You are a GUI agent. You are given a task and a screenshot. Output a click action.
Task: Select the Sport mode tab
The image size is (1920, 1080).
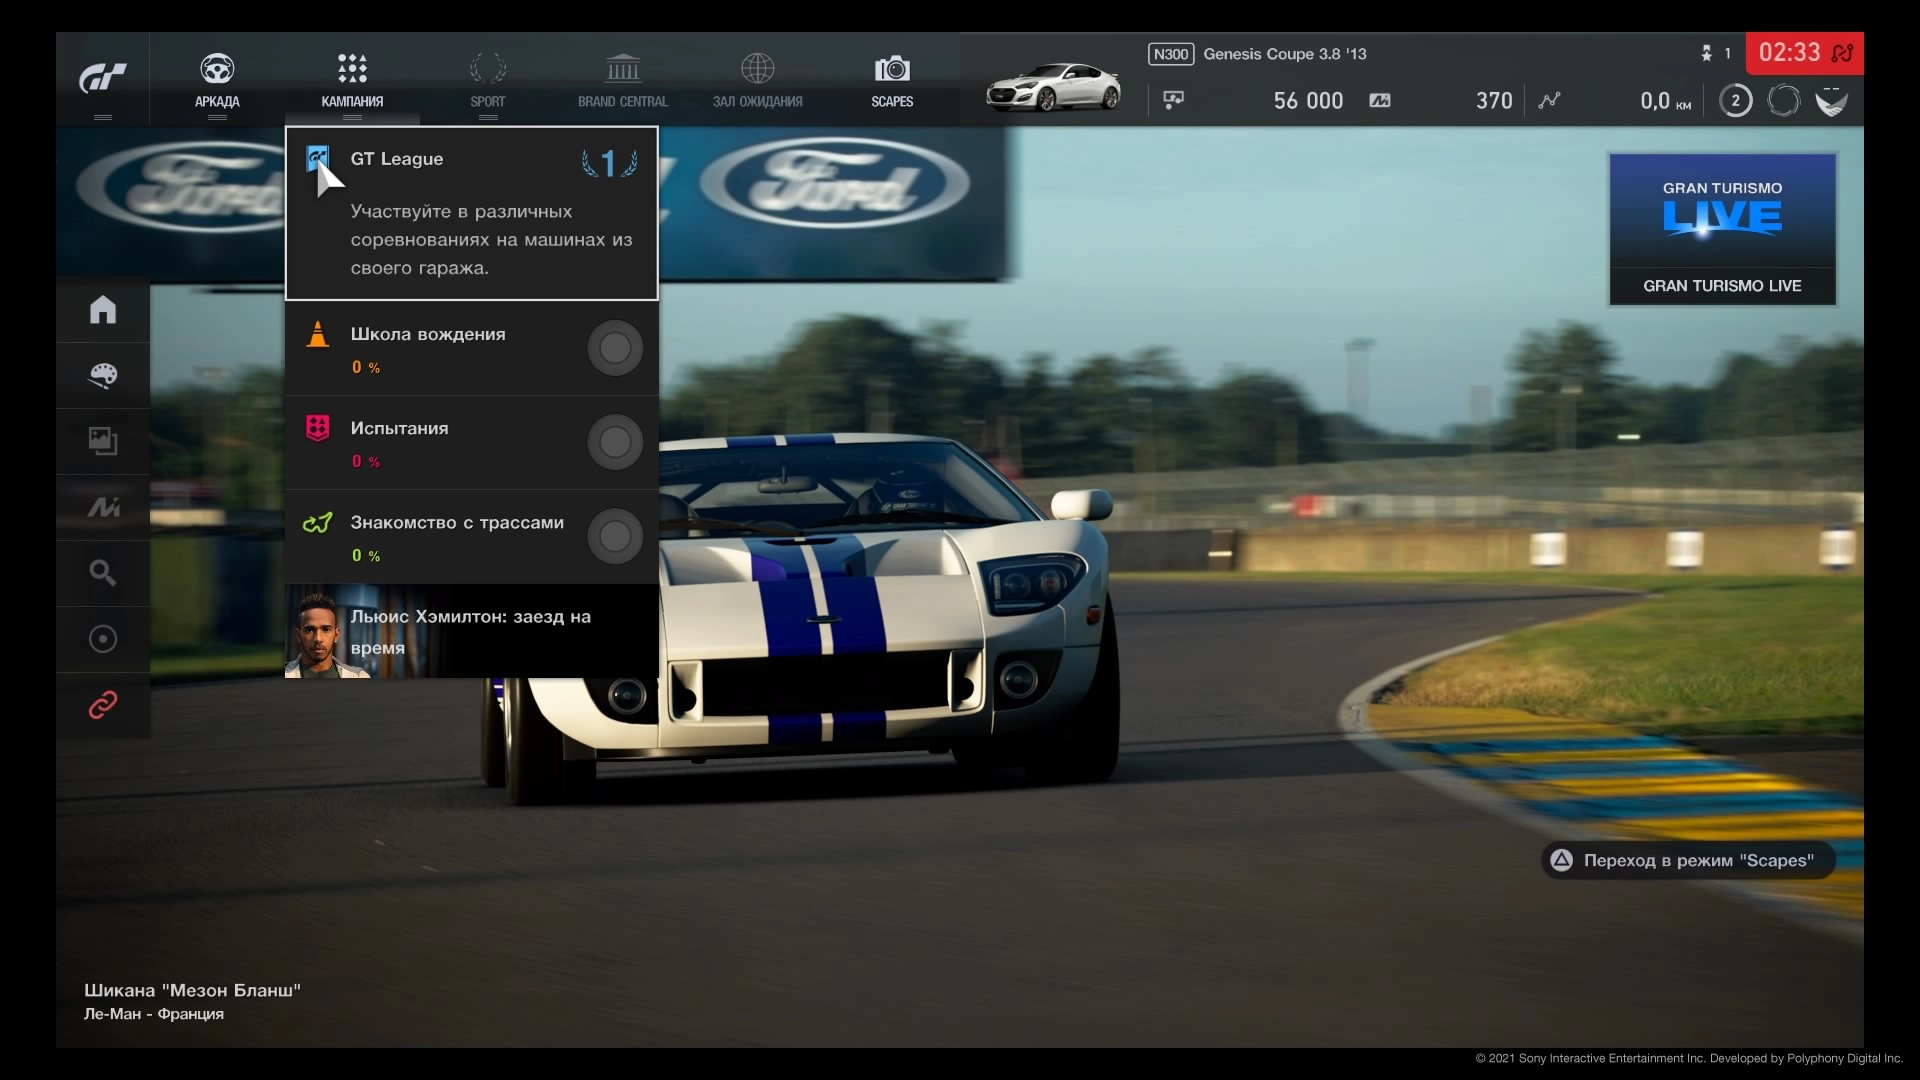pyautogui.click(x=488, y=80)
